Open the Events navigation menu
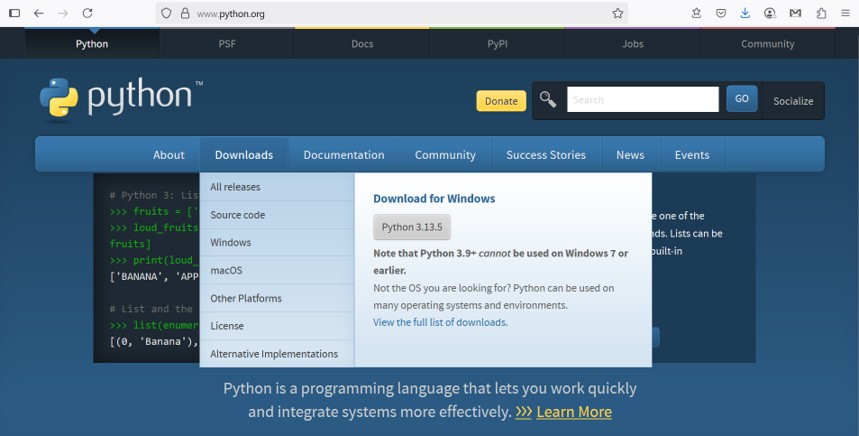Image resolution: width=859 pixels, height=436 pixels. coord(692,155)
